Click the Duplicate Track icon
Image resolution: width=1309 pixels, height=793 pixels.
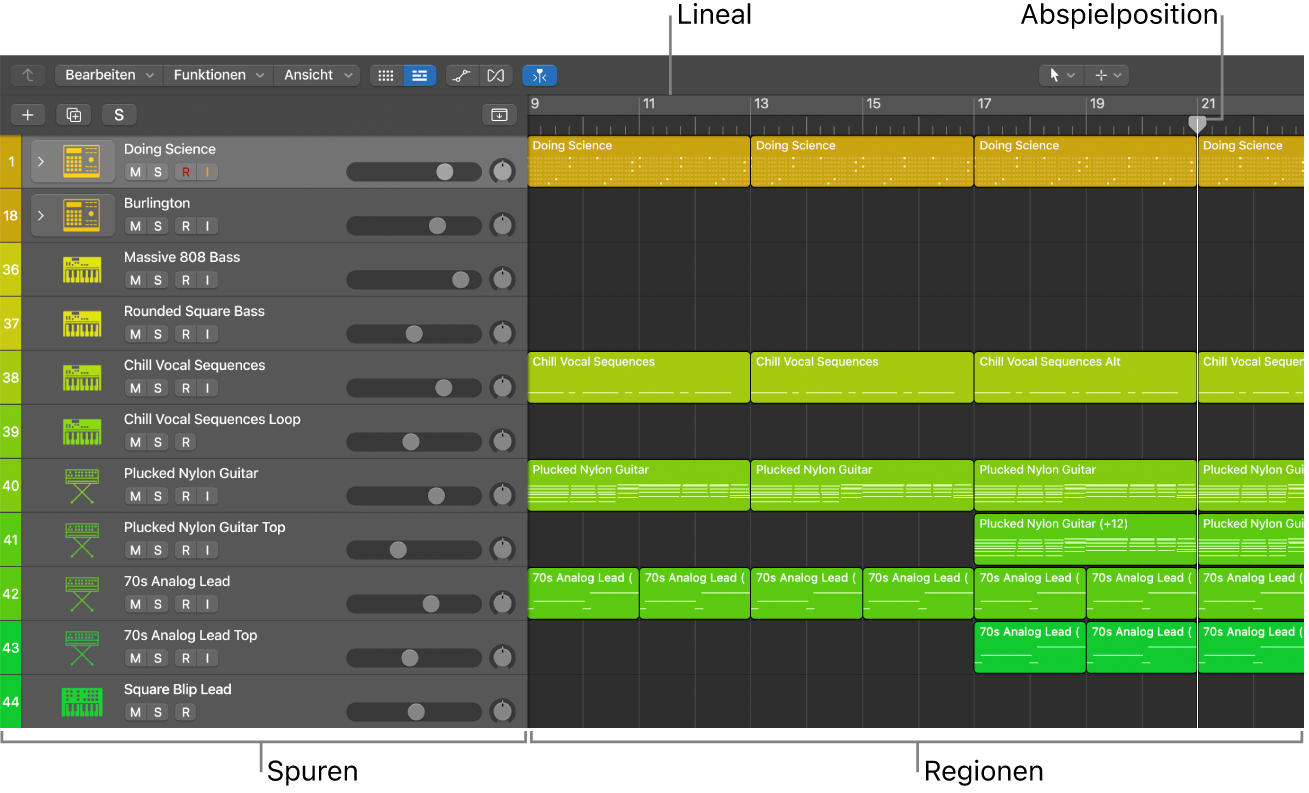tap(73, 115)
